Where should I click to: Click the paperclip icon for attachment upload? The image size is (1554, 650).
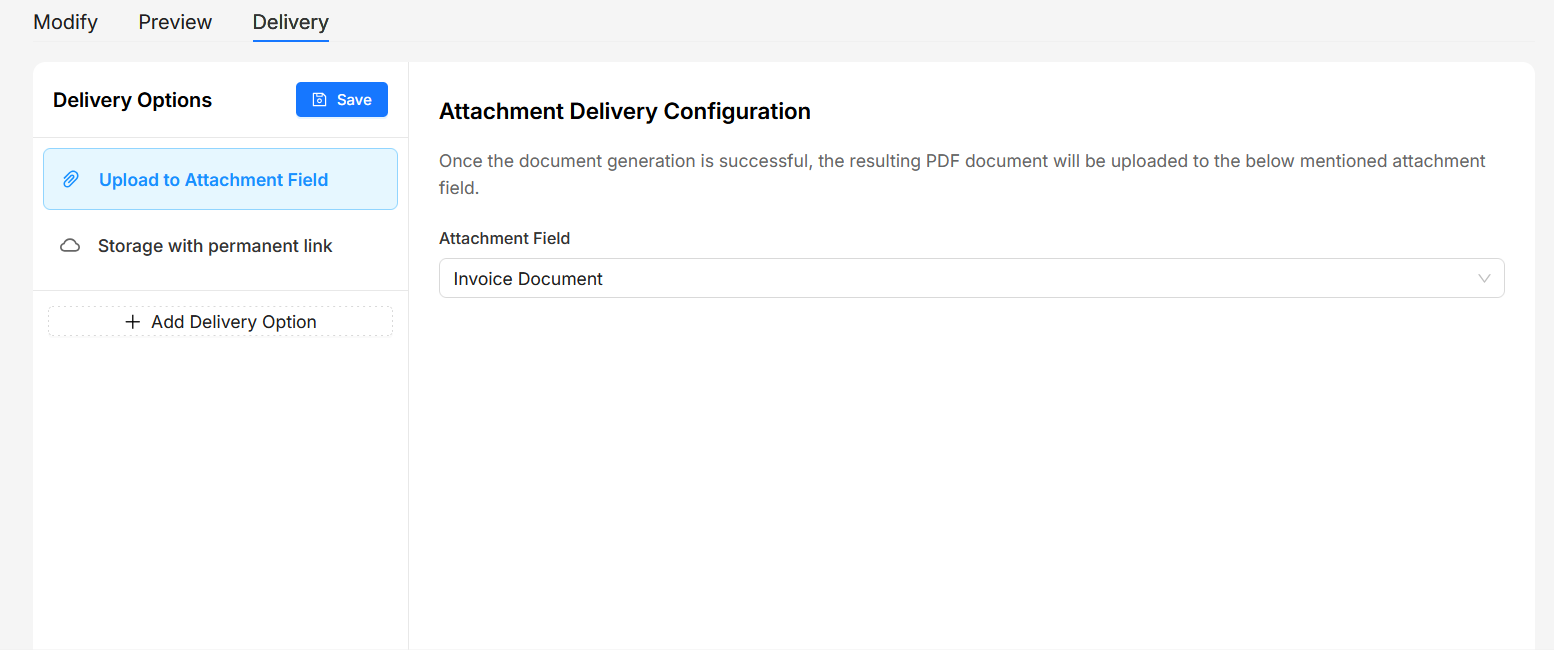71,180
